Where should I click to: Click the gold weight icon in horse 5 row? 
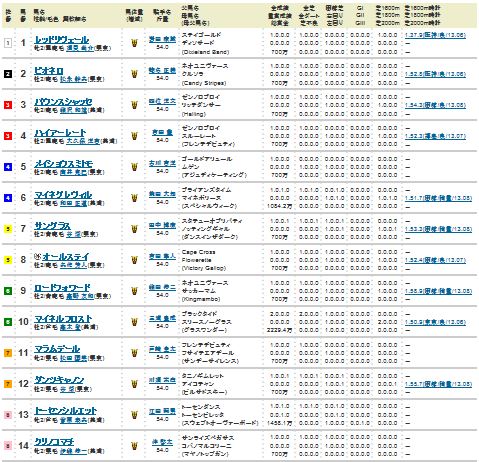[x=134, y=167]
